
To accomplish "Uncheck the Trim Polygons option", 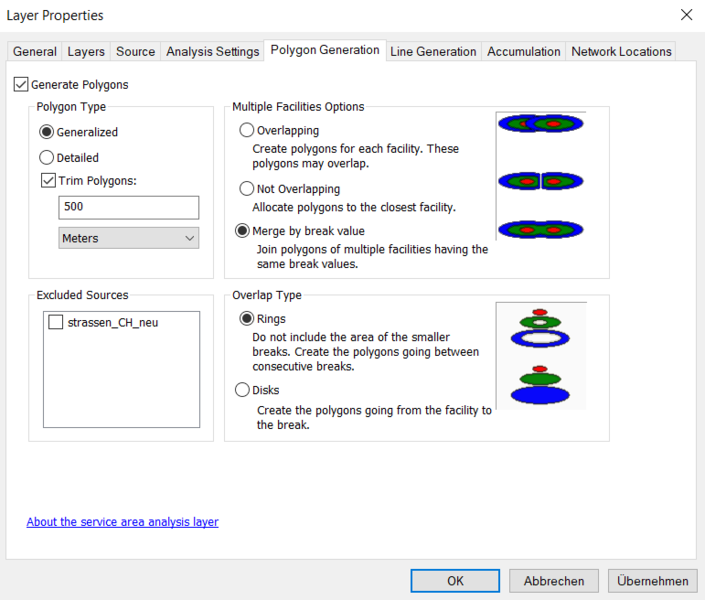I will coord(48,181).
